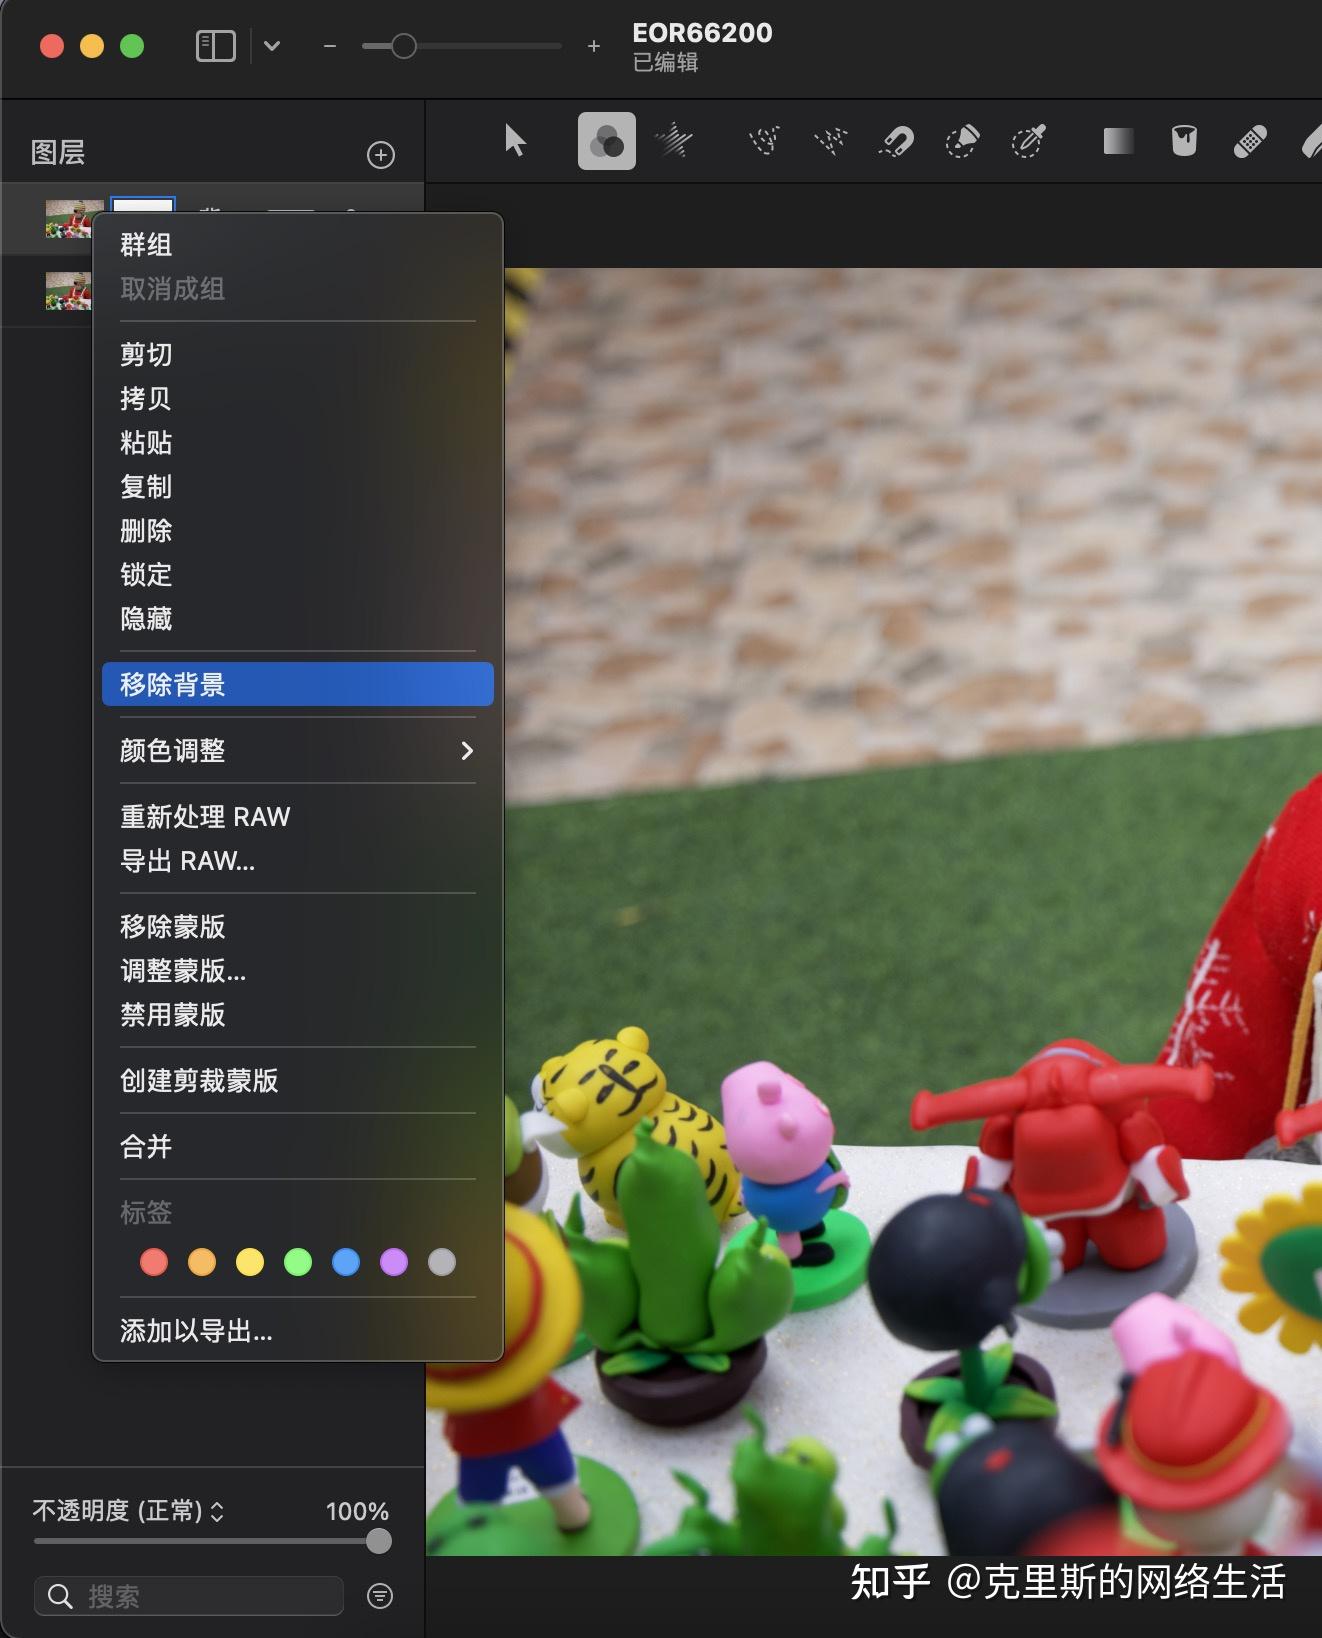Select 粘贴 menu entry
The height and width of the screenshot is (1638, 1322).
[x=298, y=443]
